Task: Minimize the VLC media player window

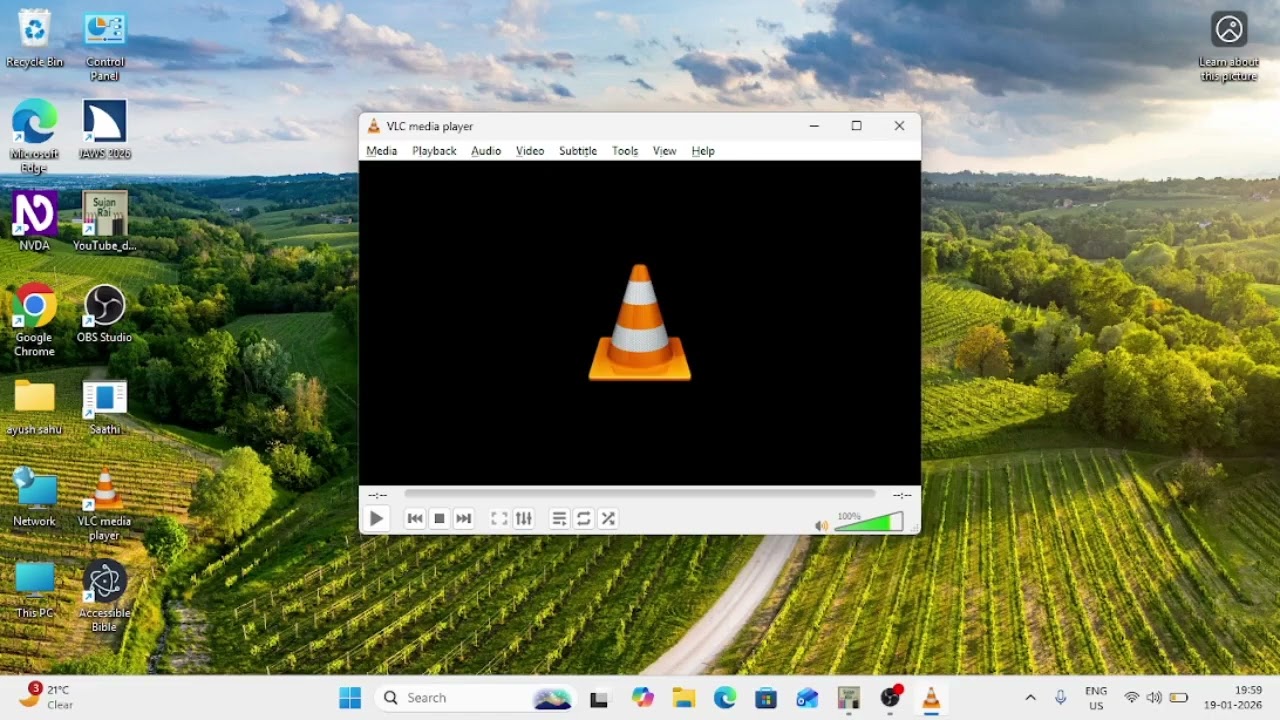Action: pyautogui.click(x=814, y=126)
